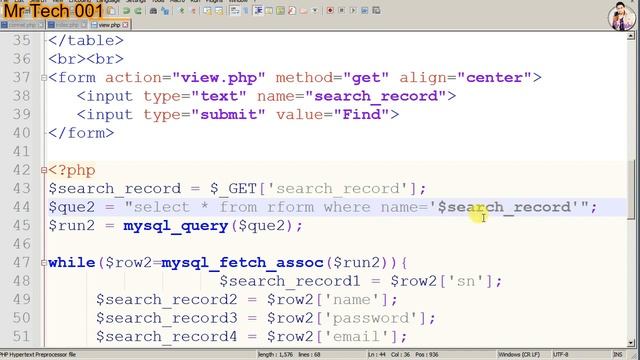Click the Undo toolbar icon
The image size is (640, 360).
126,11
